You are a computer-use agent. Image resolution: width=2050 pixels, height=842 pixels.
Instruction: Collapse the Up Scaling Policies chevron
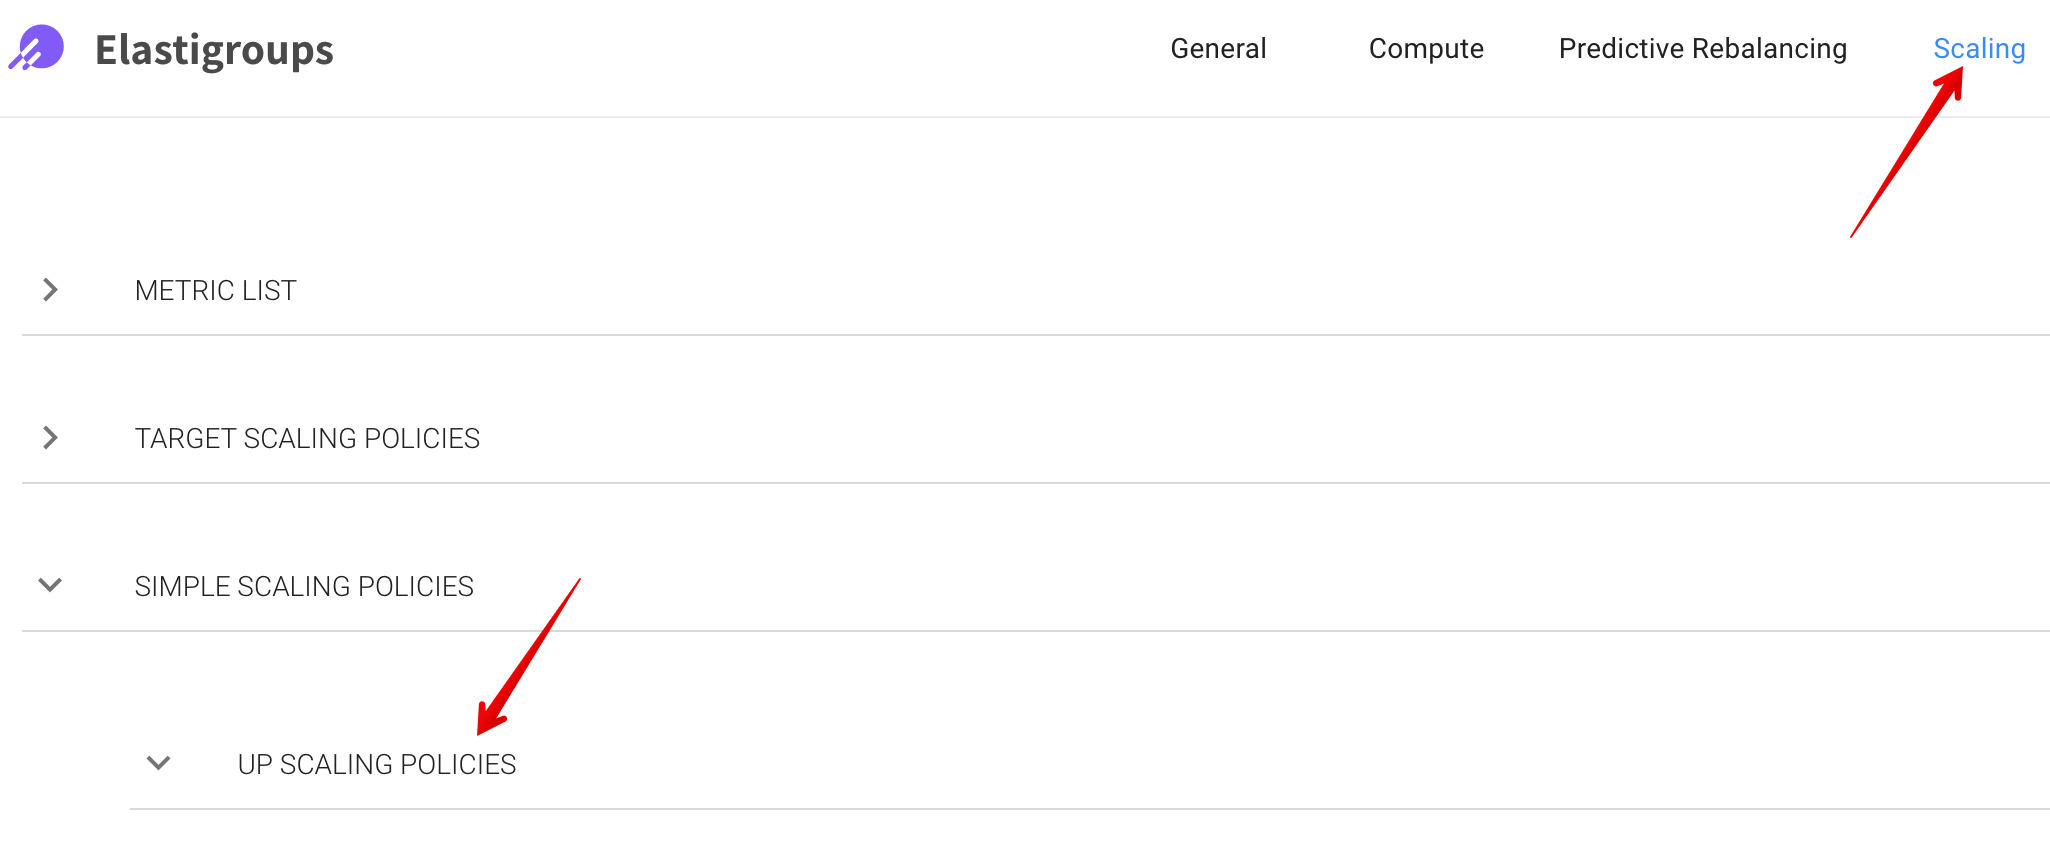click(x=158, y=764)
